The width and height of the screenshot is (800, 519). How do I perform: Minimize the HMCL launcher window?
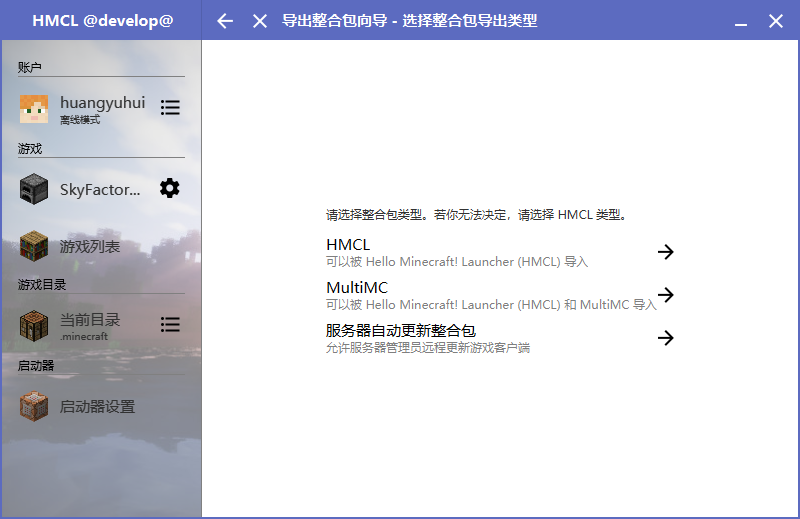click(x=741, y=21)
